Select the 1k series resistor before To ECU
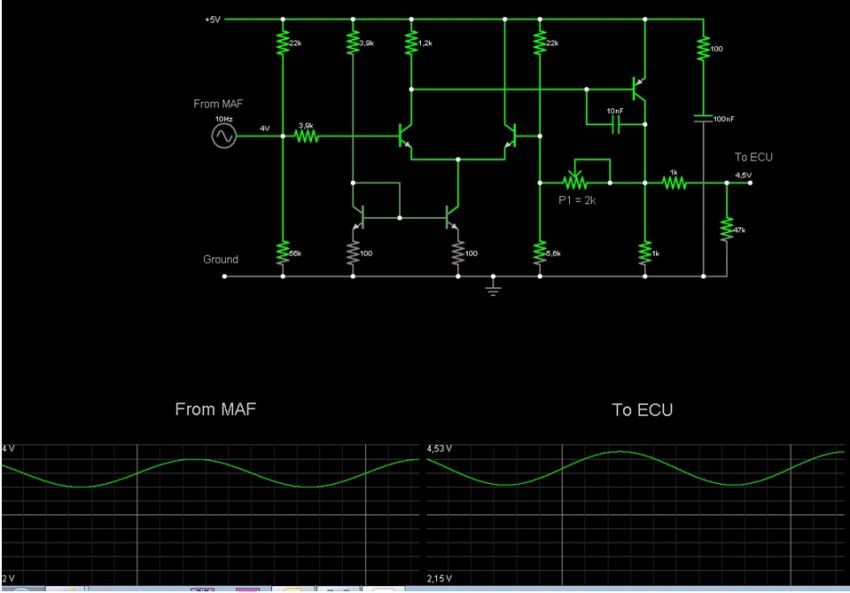Viewport: 850px width, 593px height. pyautogui.click(x=674, y=183)
